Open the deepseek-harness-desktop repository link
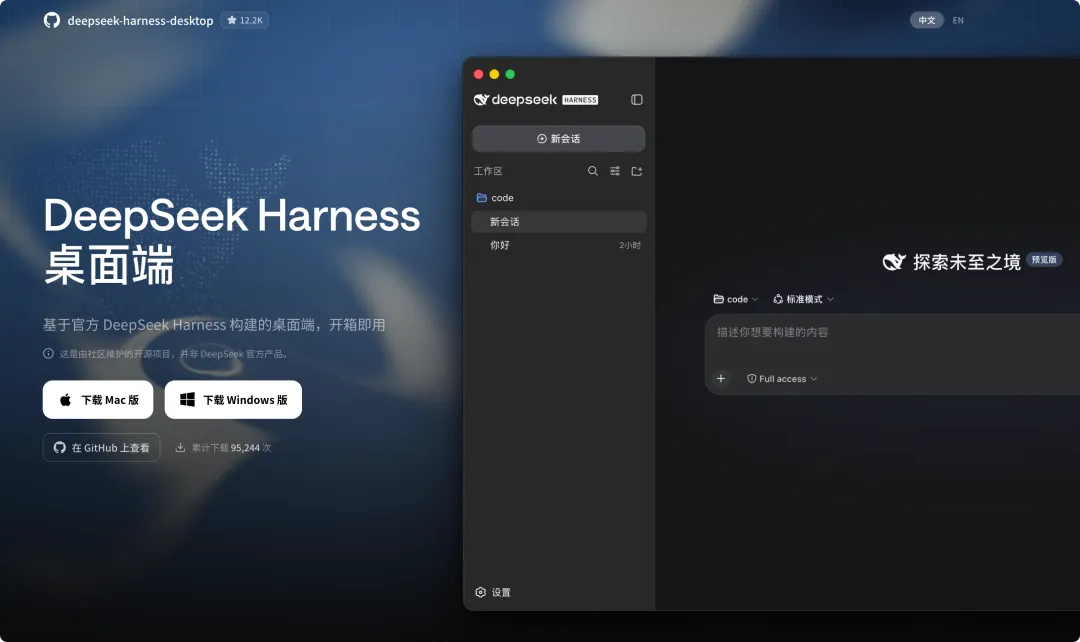1080x642 pixels. click(x=141, y=21)
